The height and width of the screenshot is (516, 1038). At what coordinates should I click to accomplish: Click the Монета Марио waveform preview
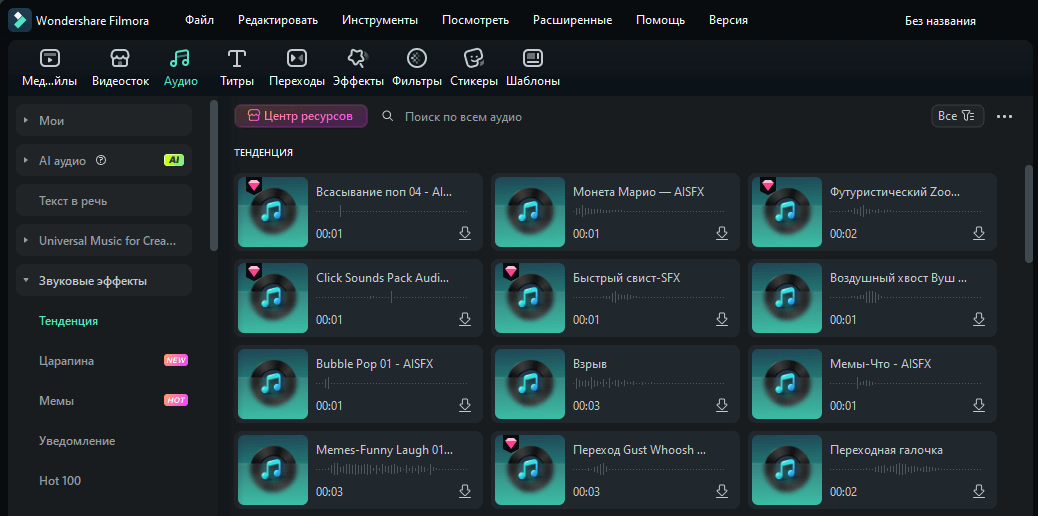click(649, 211)
